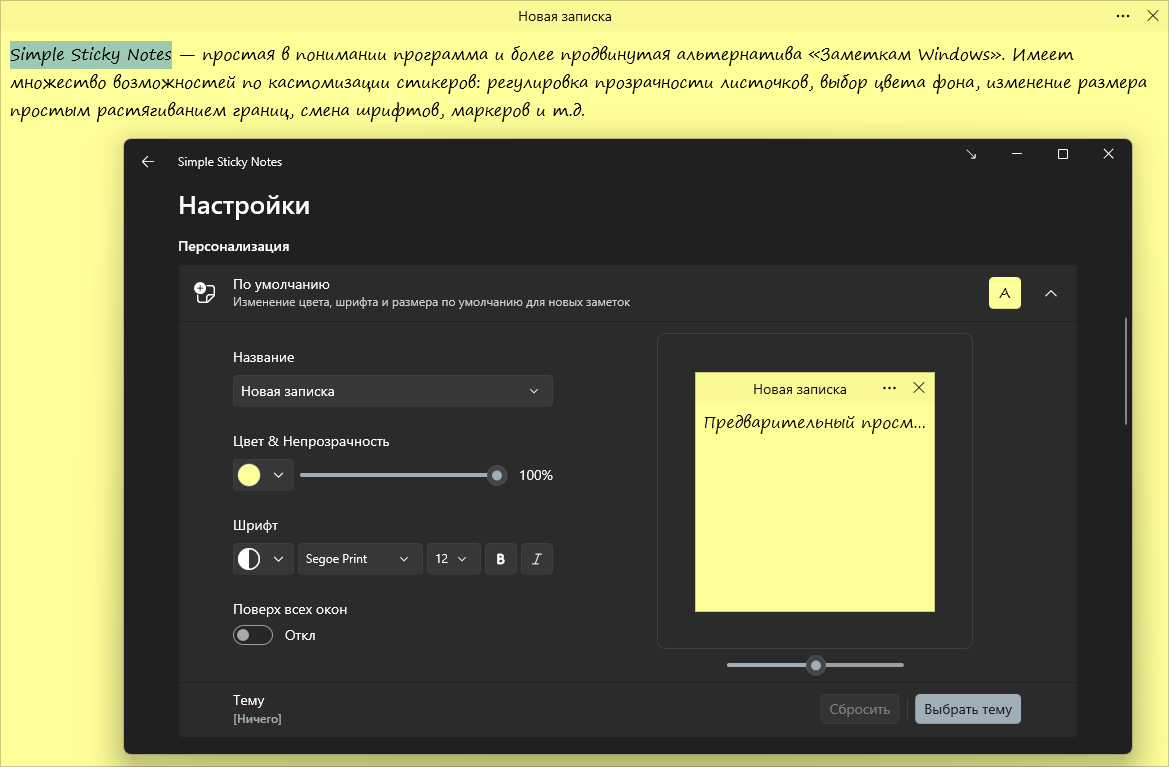Click the Настройки heading

(244, 205)
